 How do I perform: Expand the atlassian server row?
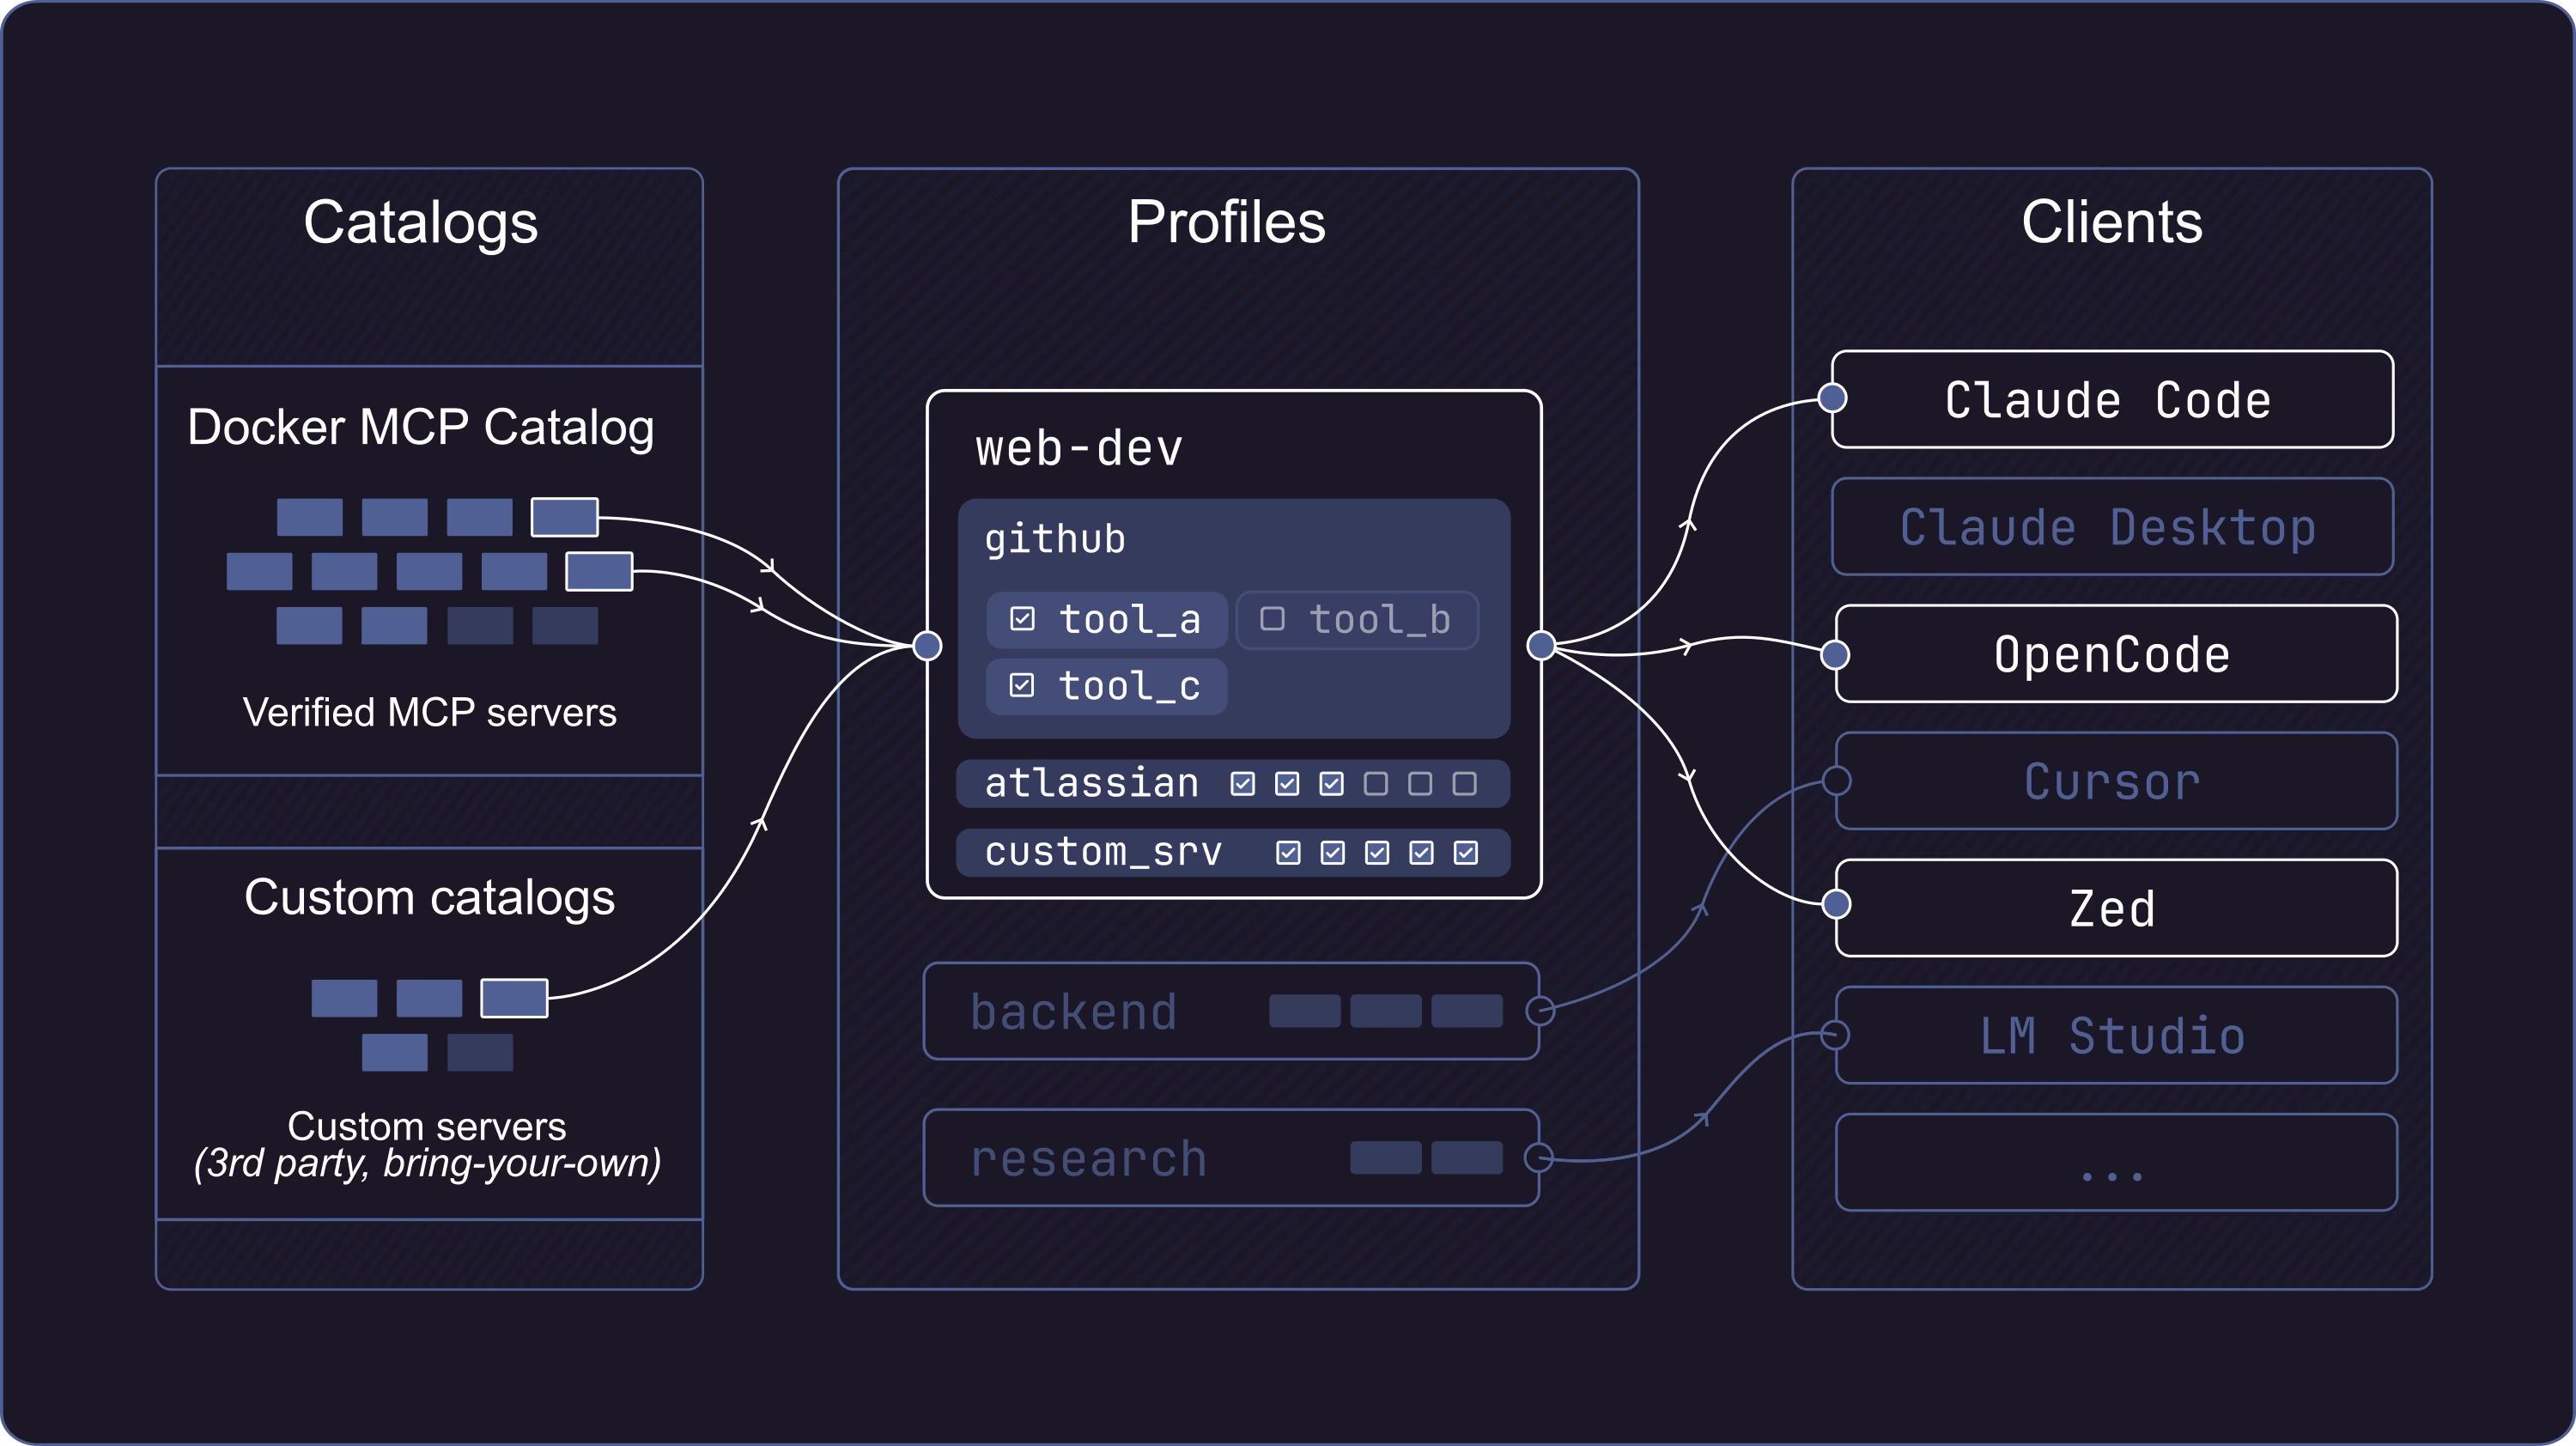1233,783
